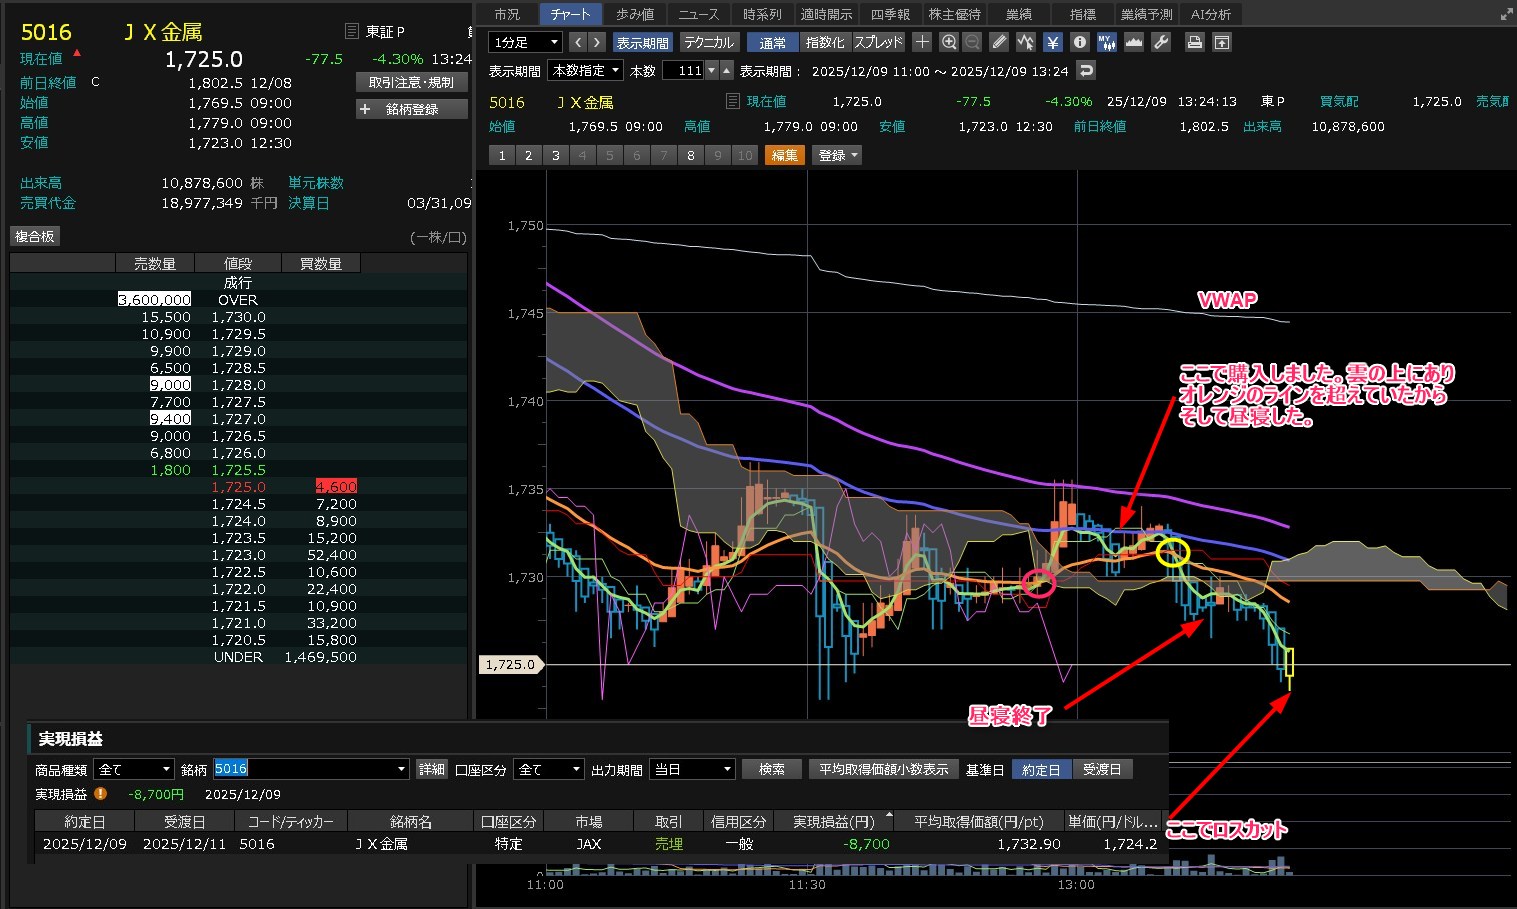Click the 銘柄登録 button

point(412,109)
